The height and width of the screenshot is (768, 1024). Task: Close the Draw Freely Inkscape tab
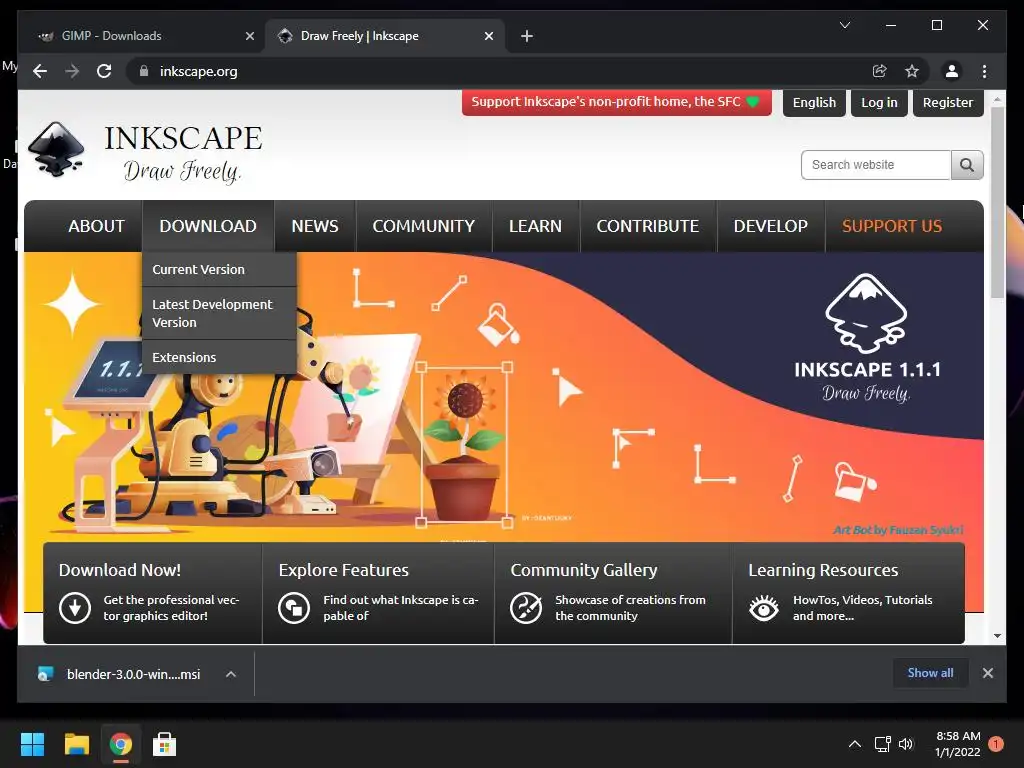pos(488,36)
